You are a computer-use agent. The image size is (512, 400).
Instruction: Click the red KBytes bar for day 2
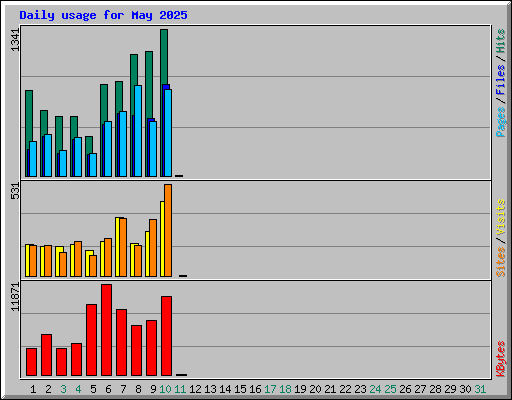tap(47, 355)
